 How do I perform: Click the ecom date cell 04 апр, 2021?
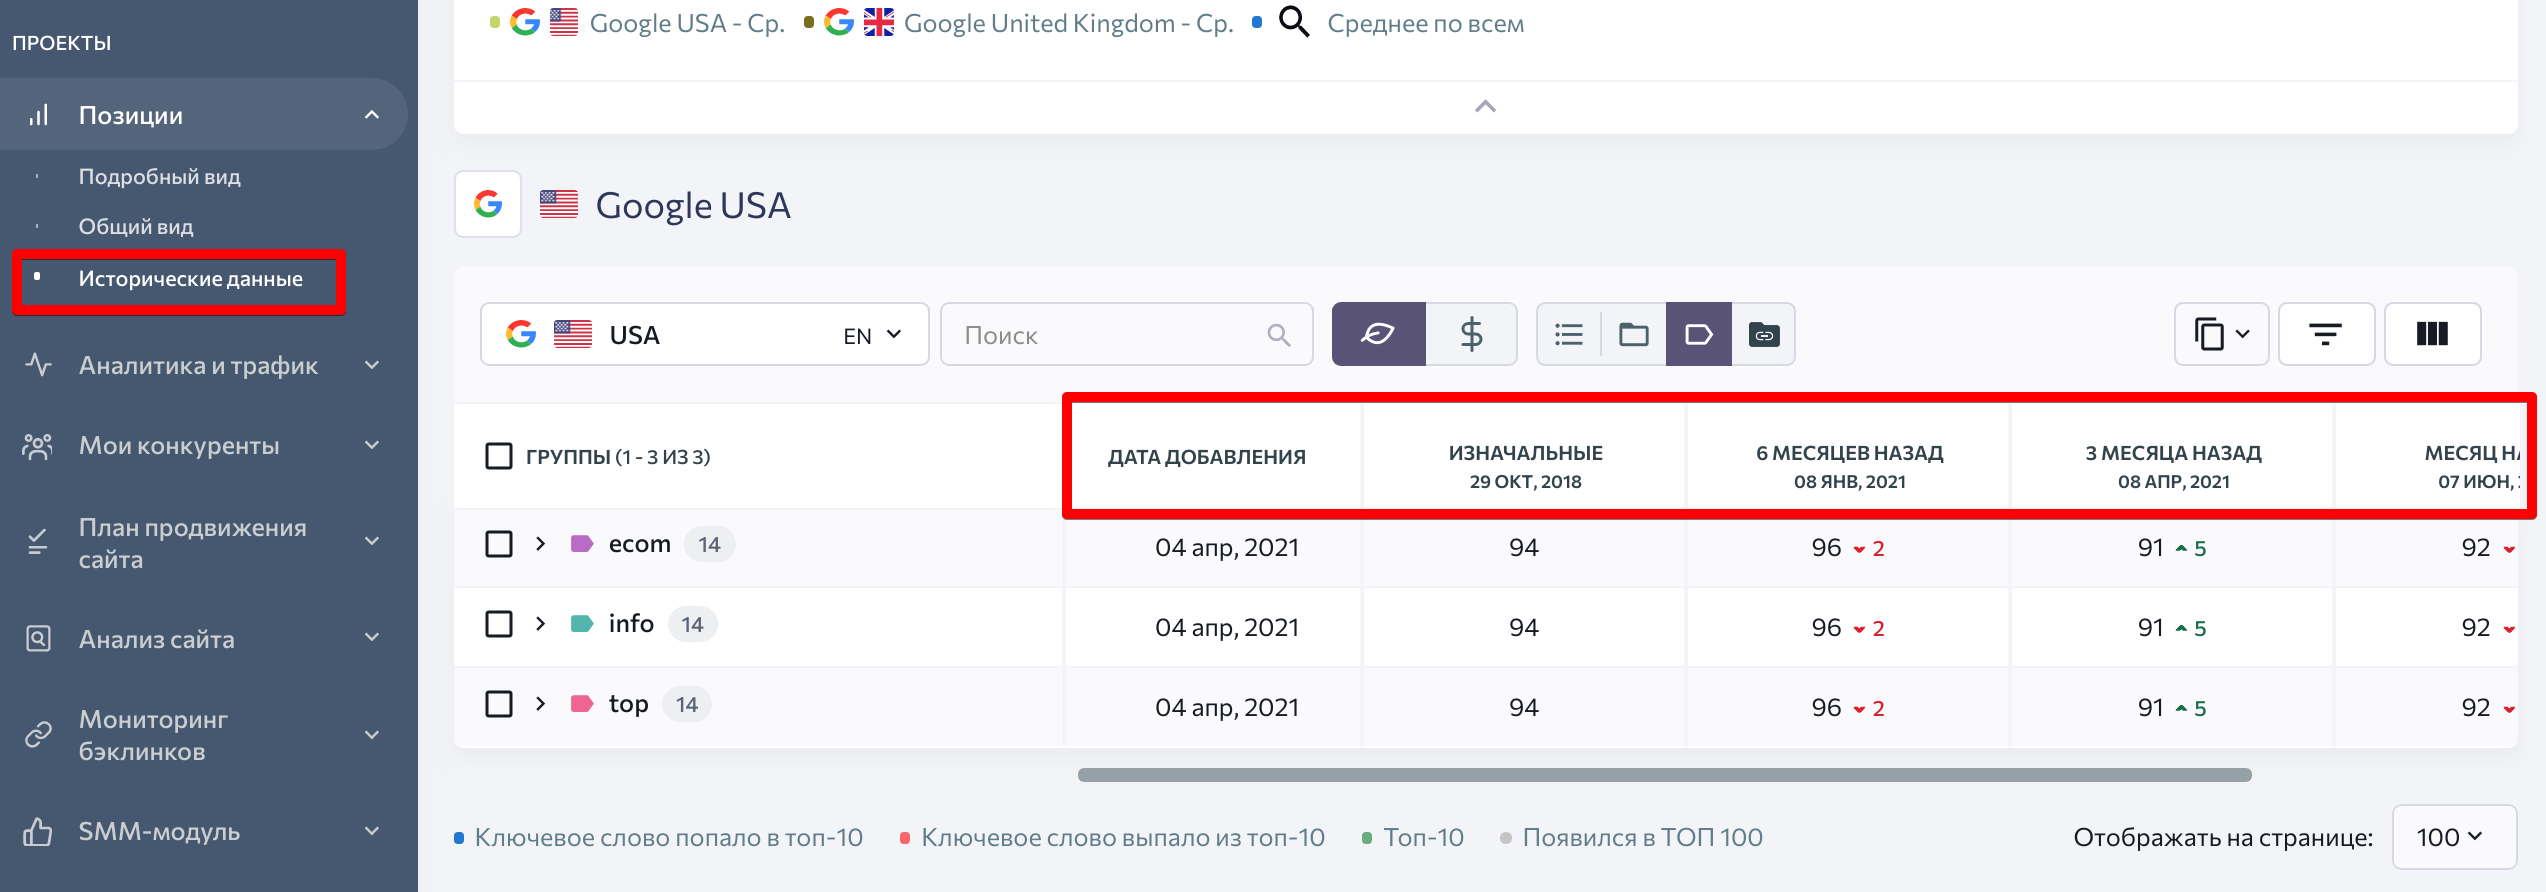(x=1227, y=547)
